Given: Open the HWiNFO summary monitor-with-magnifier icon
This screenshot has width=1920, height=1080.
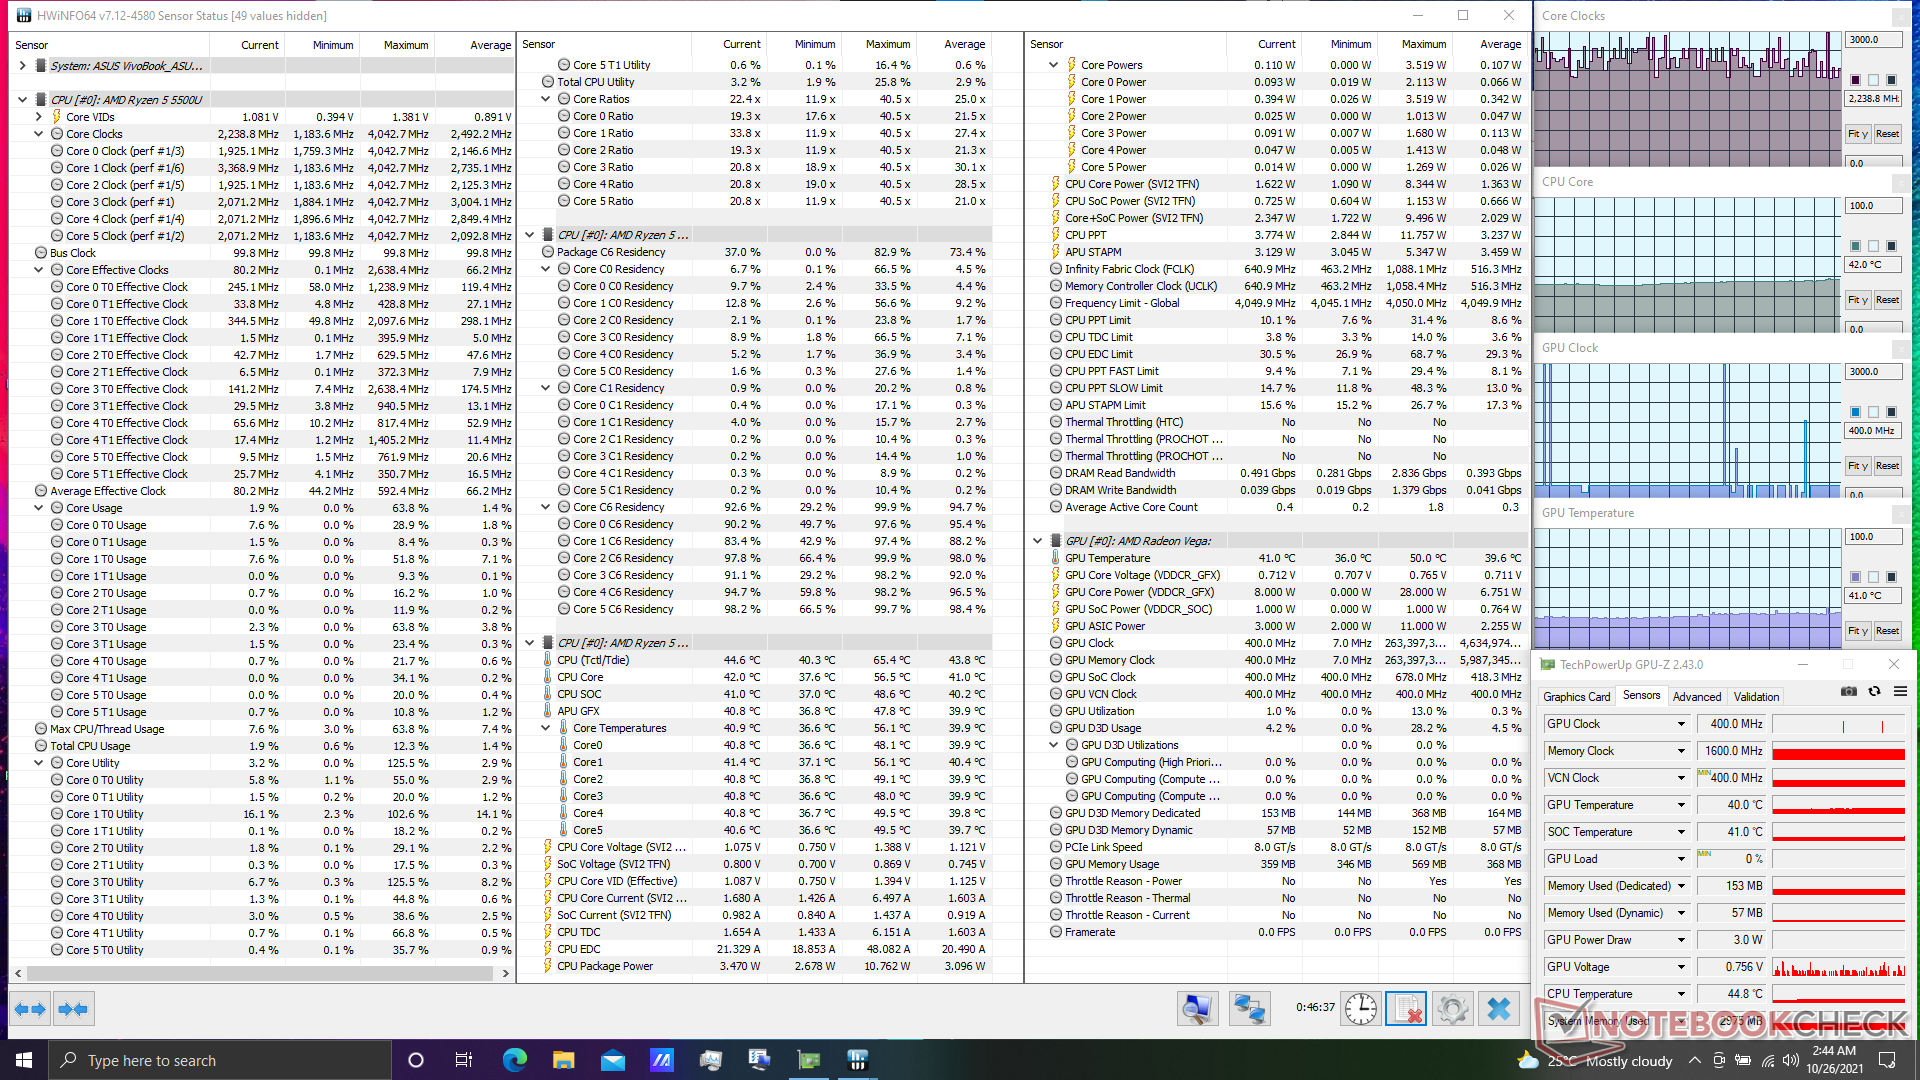Looking at the screenshot, I should click(x=1196, y=1009).
